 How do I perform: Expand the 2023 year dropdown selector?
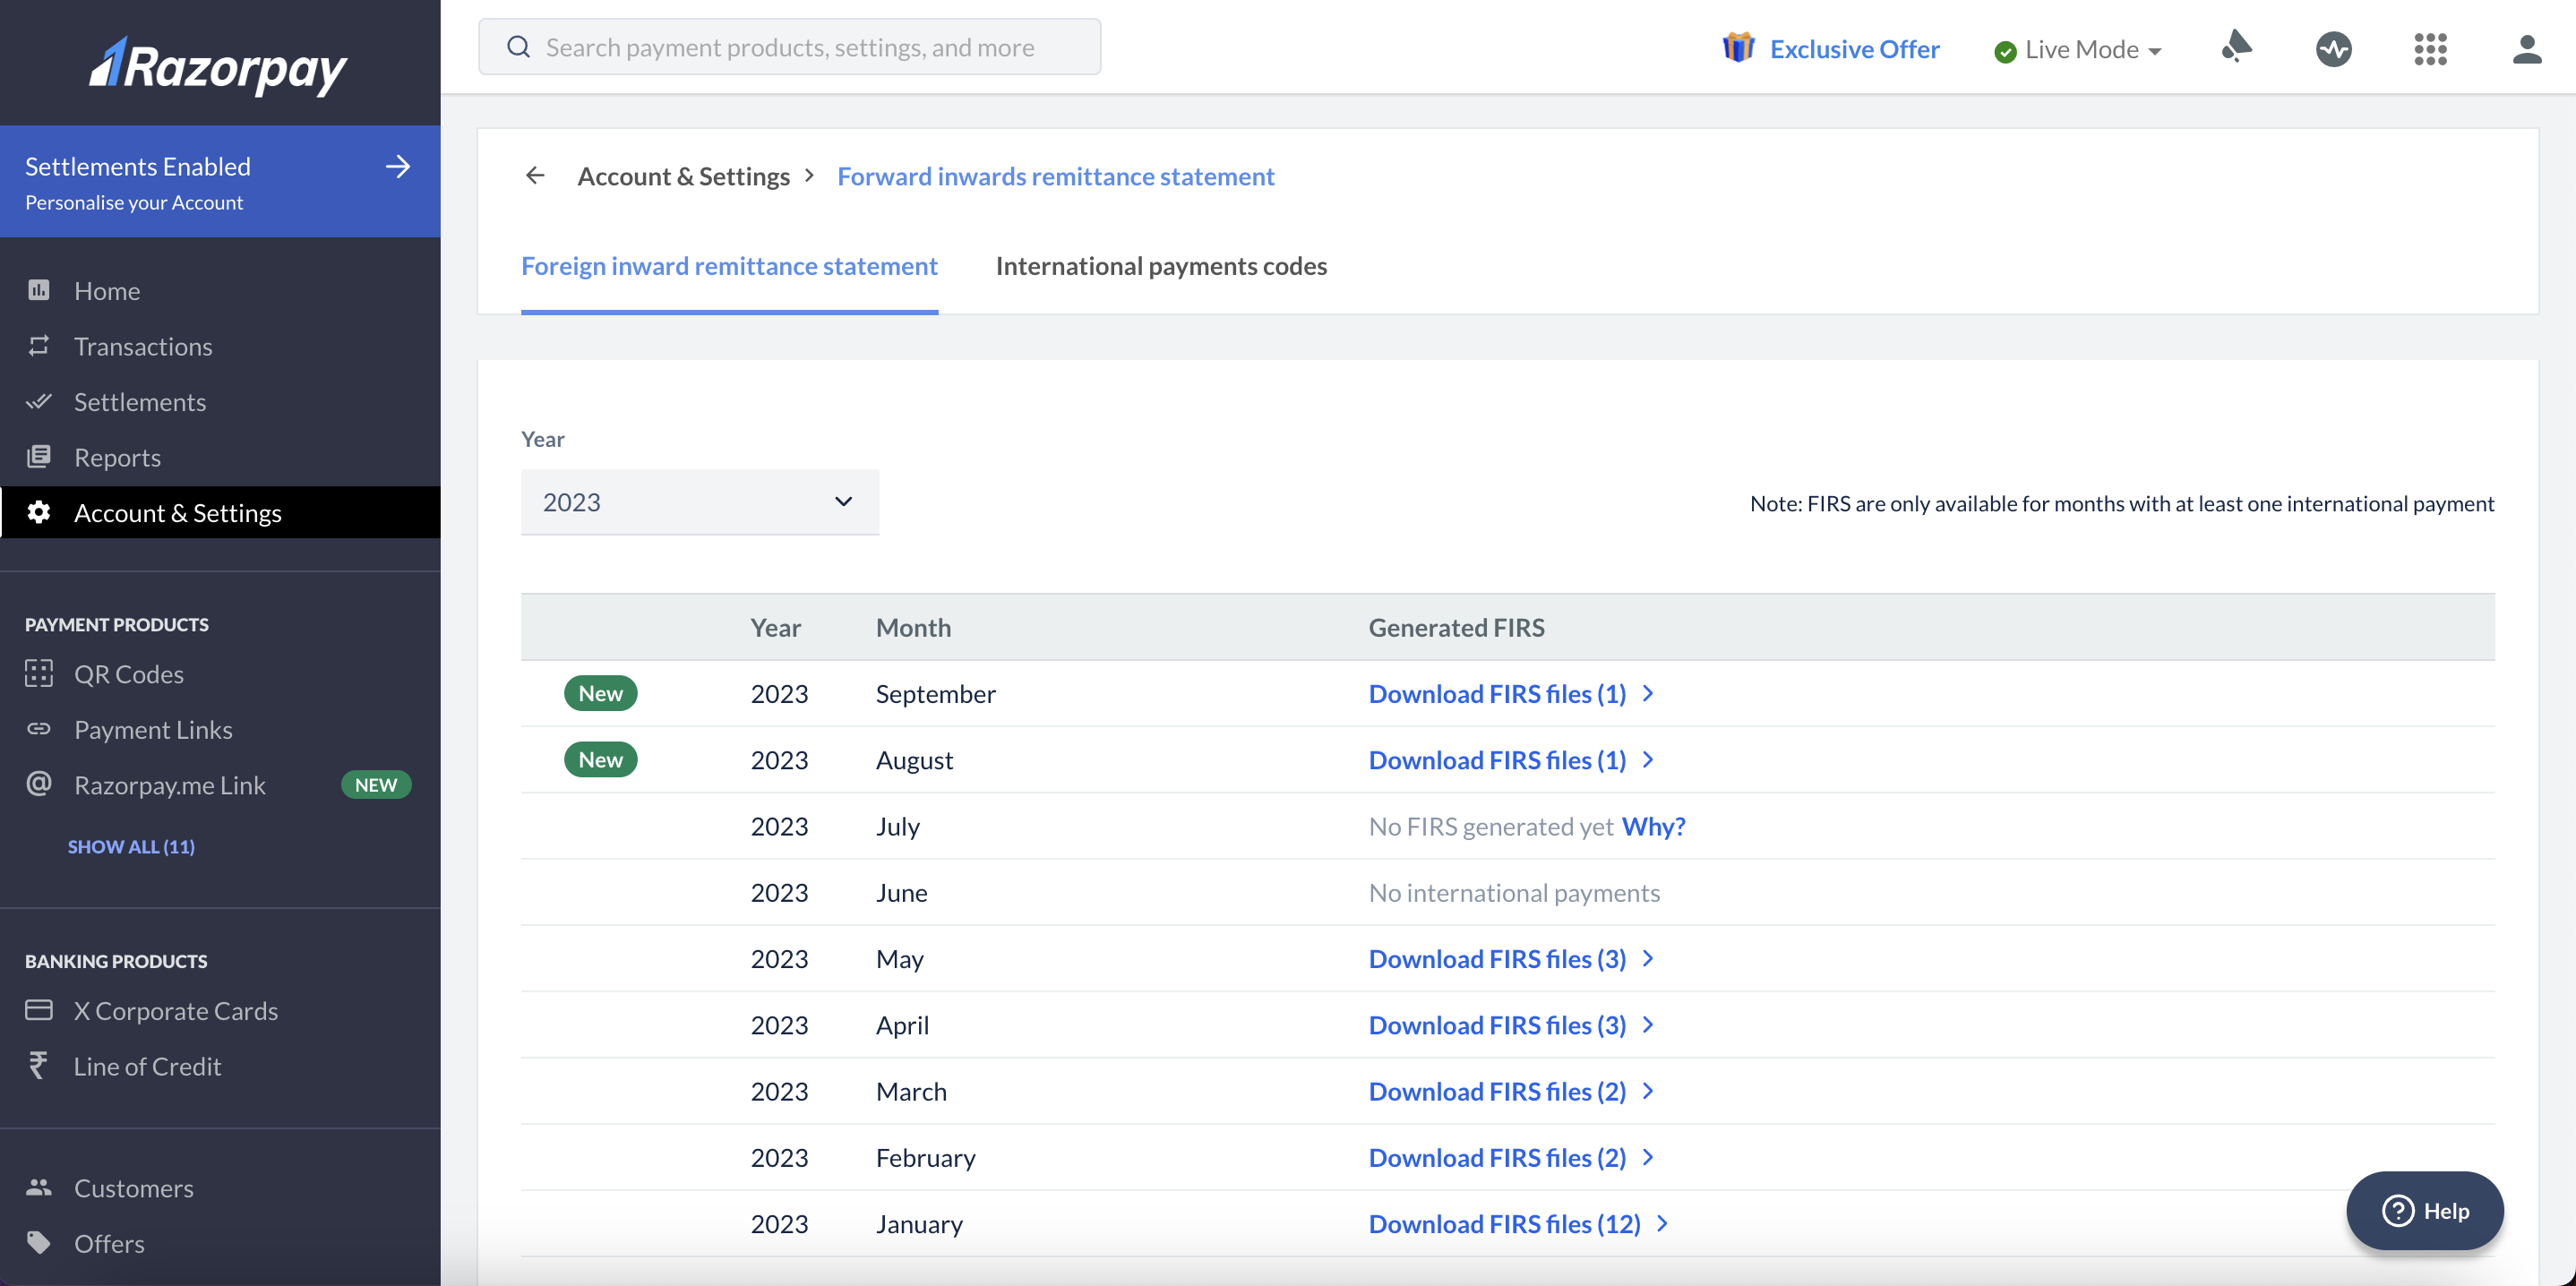[x=699, y=501]
